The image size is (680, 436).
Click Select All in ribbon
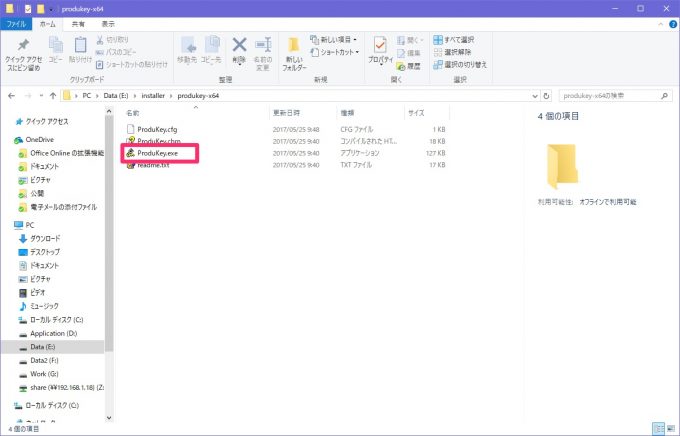click(x=454, y=39)
